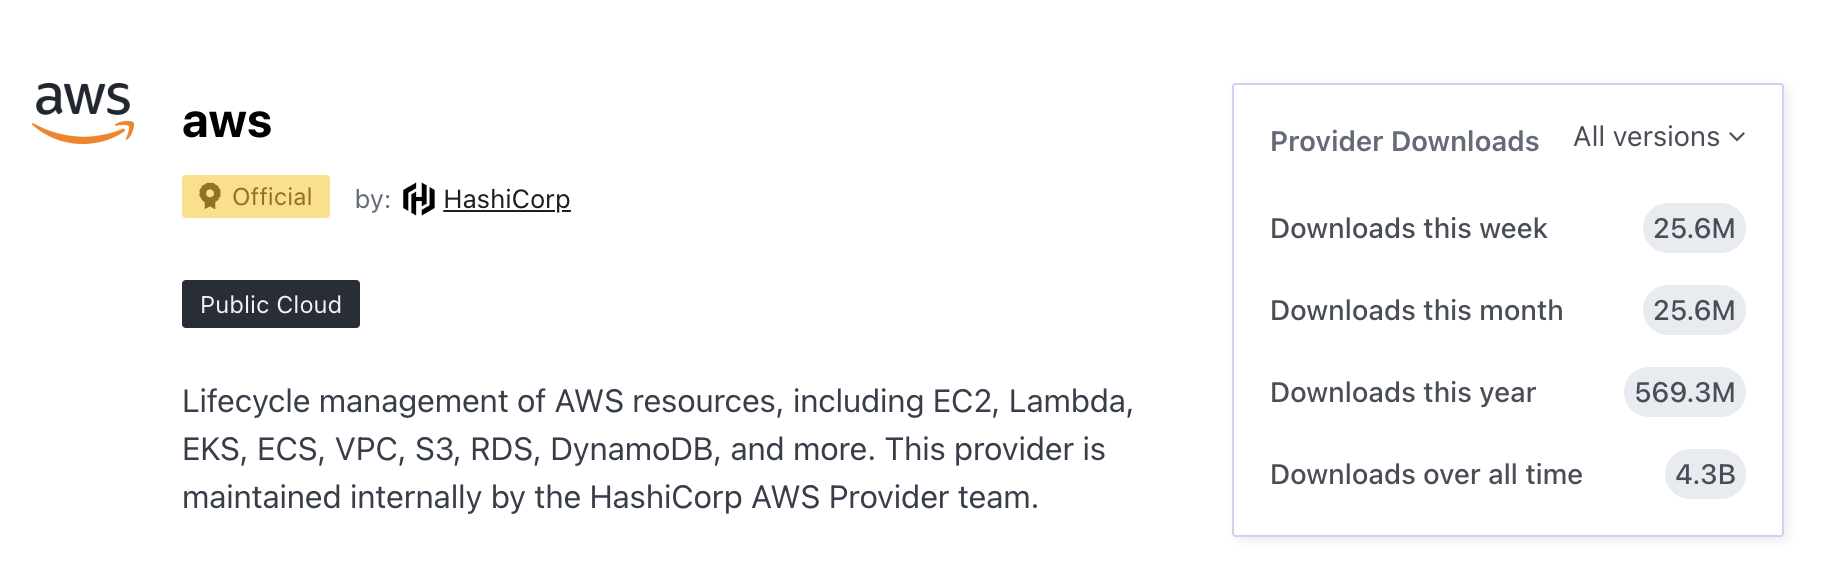The width and height of the screenshot is (1830, 566).
Task: Click the aws provider title
Action: pos(227,122)
